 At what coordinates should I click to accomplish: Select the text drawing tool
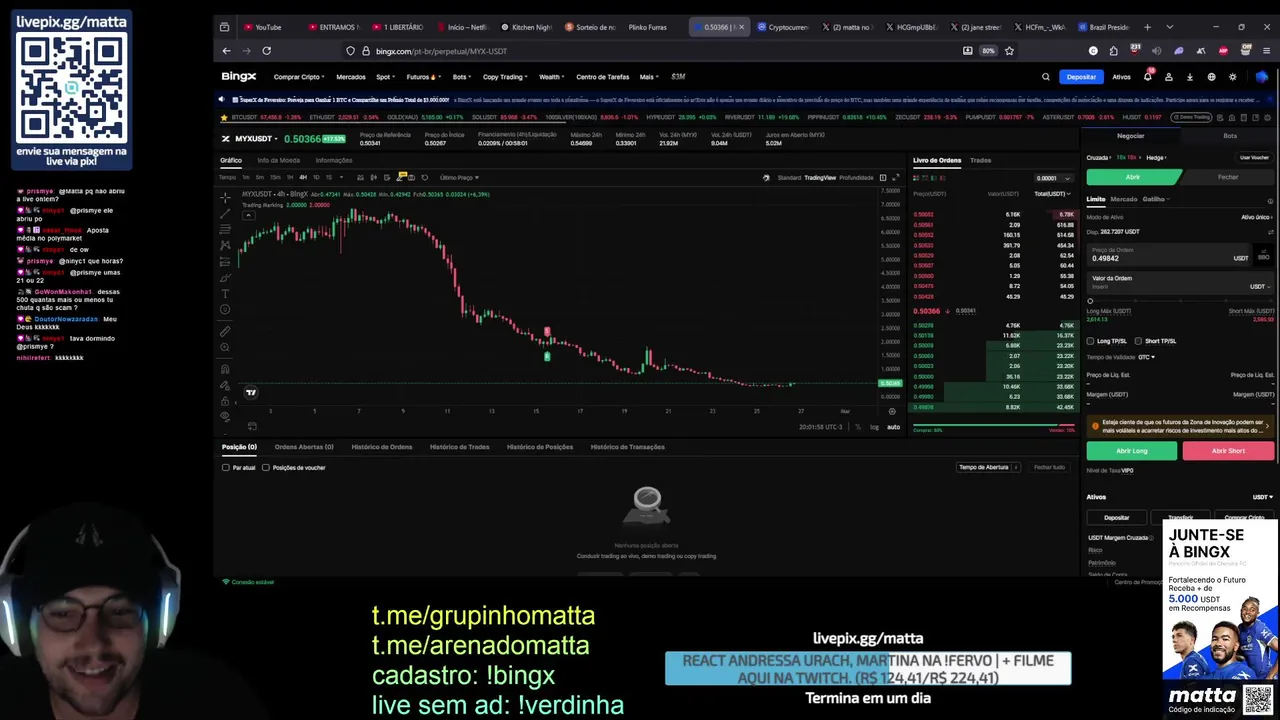[x=225, y=293]
